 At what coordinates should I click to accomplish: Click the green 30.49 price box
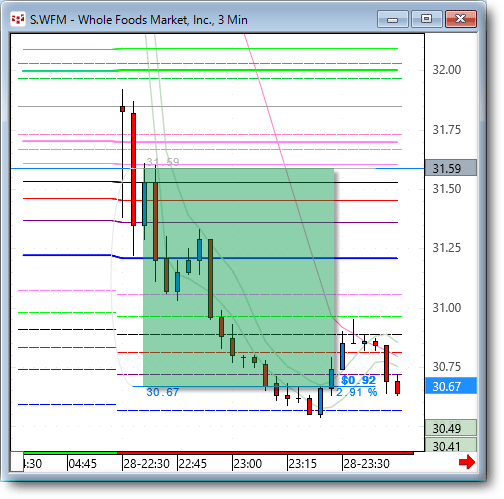tap(451, 428)
